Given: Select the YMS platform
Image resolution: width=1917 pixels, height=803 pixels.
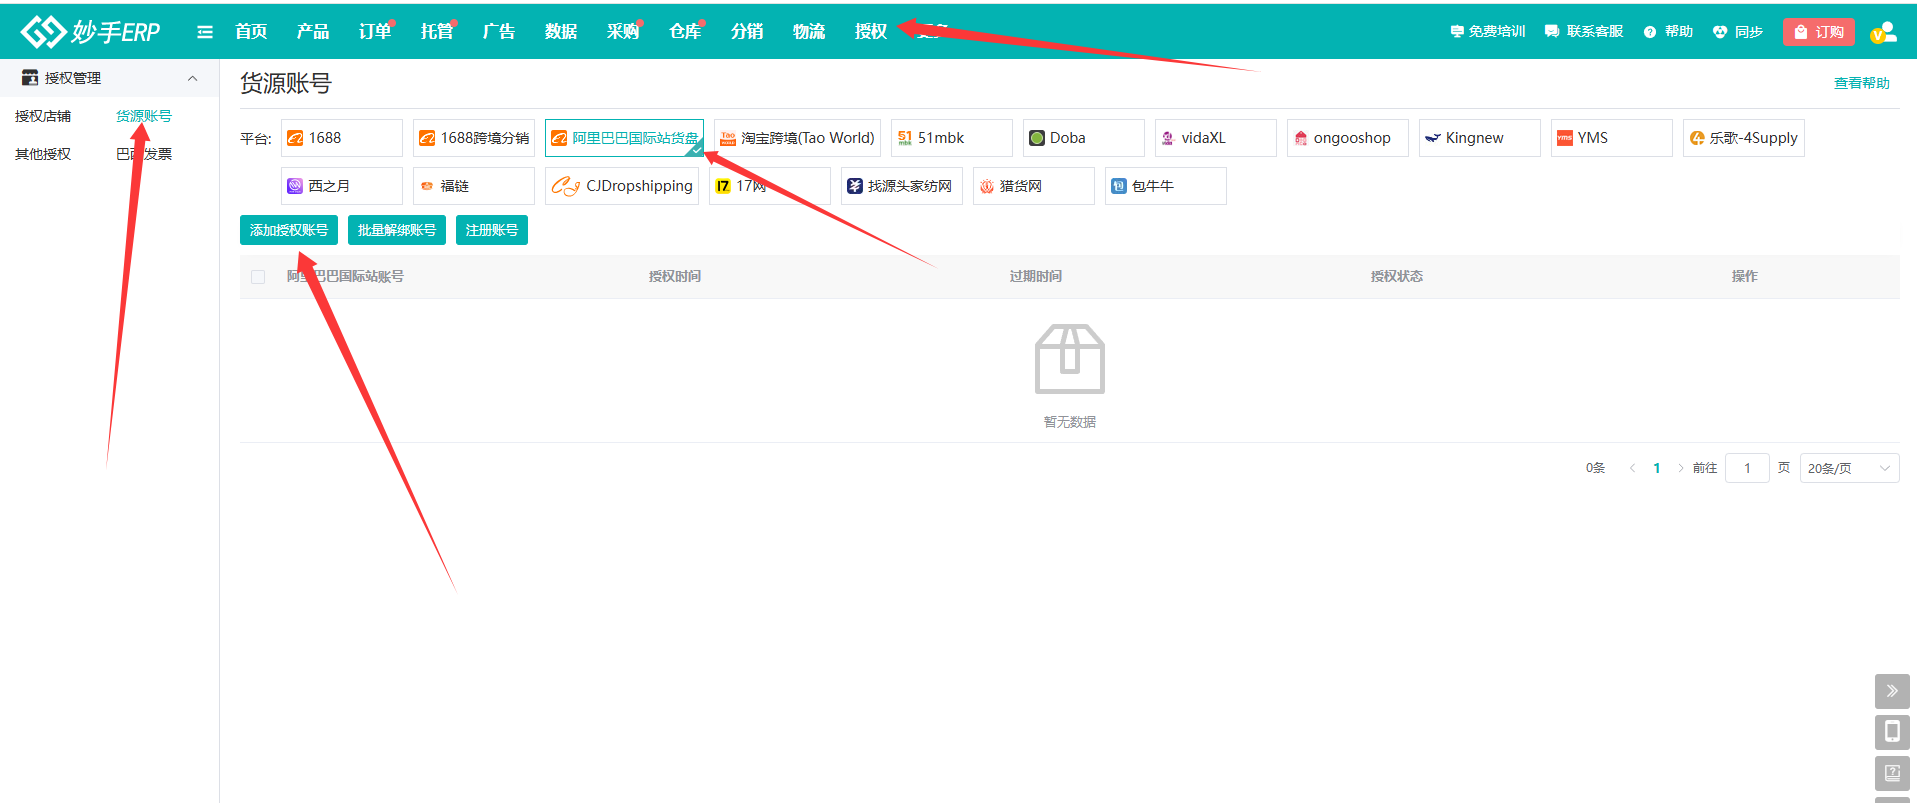Looking at the screenshot, I should pos(1612,138).
